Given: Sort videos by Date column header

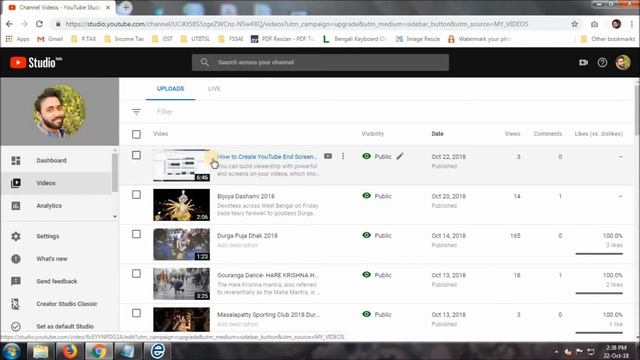Looking at the screenshot, I should tap(437, 134).
